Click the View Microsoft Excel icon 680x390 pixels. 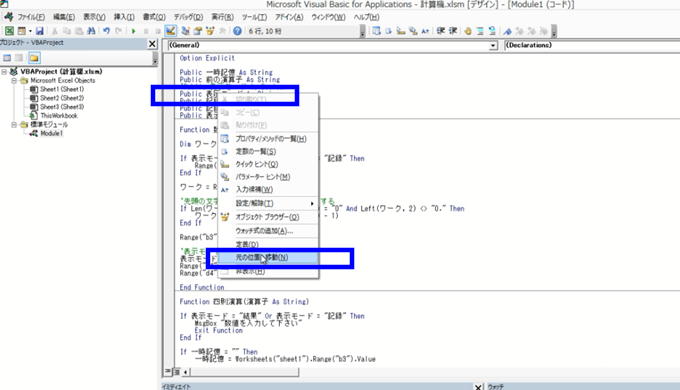[9, 31]
